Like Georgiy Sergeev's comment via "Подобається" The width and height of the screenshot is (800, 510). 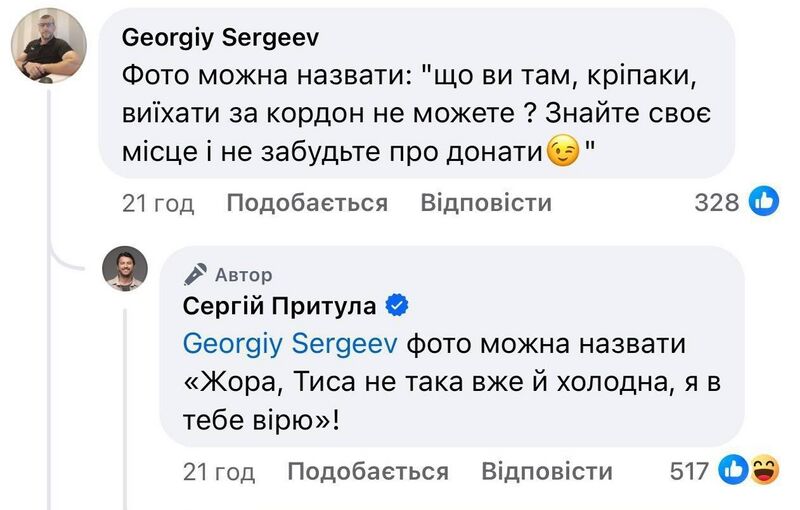[x=307, y=203]
